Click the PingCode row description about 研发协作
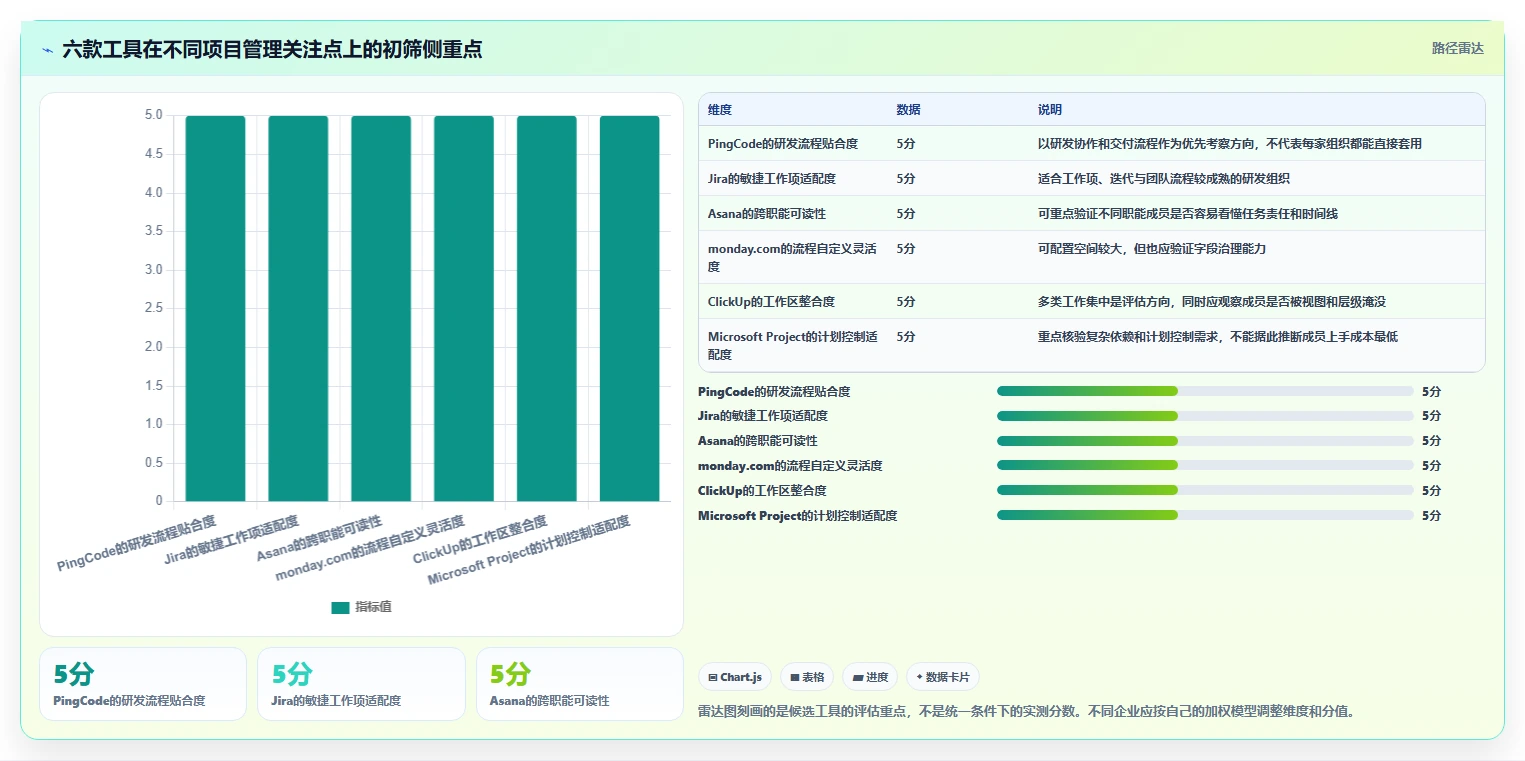 [x=1230, y=144]
